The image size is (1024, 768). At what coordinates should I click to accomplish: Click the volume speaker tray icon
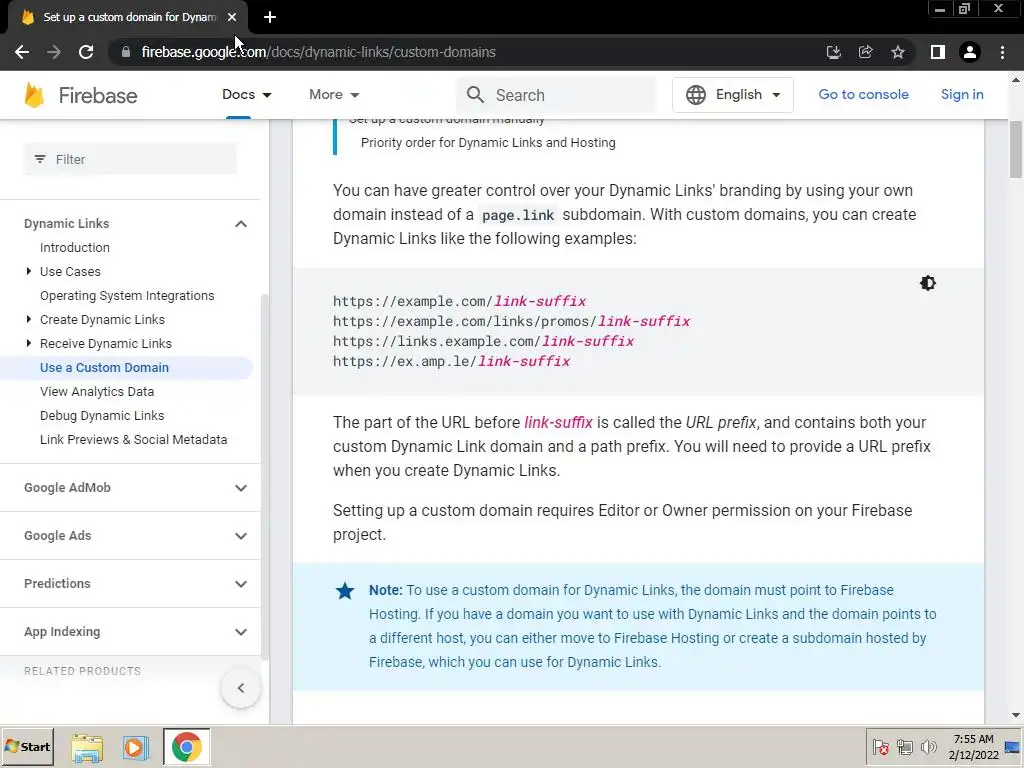(x=928, y=747)
